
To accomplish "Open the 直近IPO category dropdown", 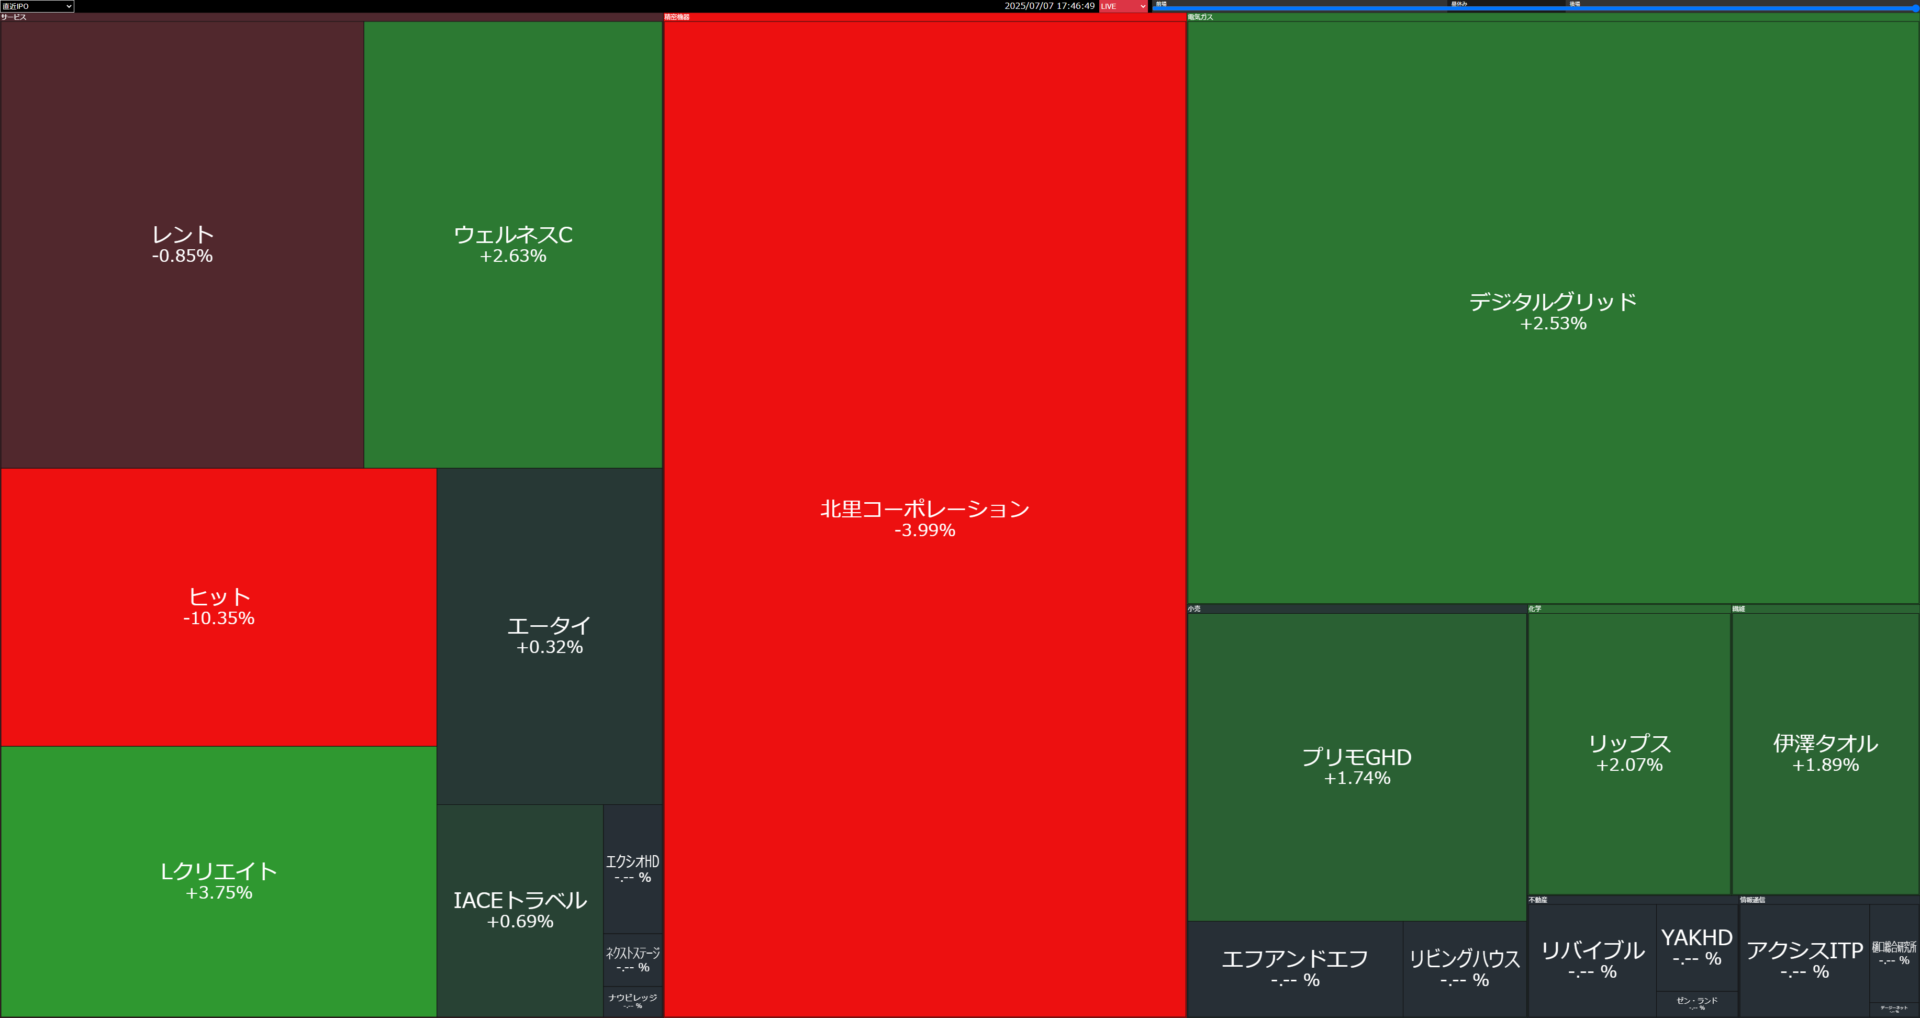I will tap(37, 6).
